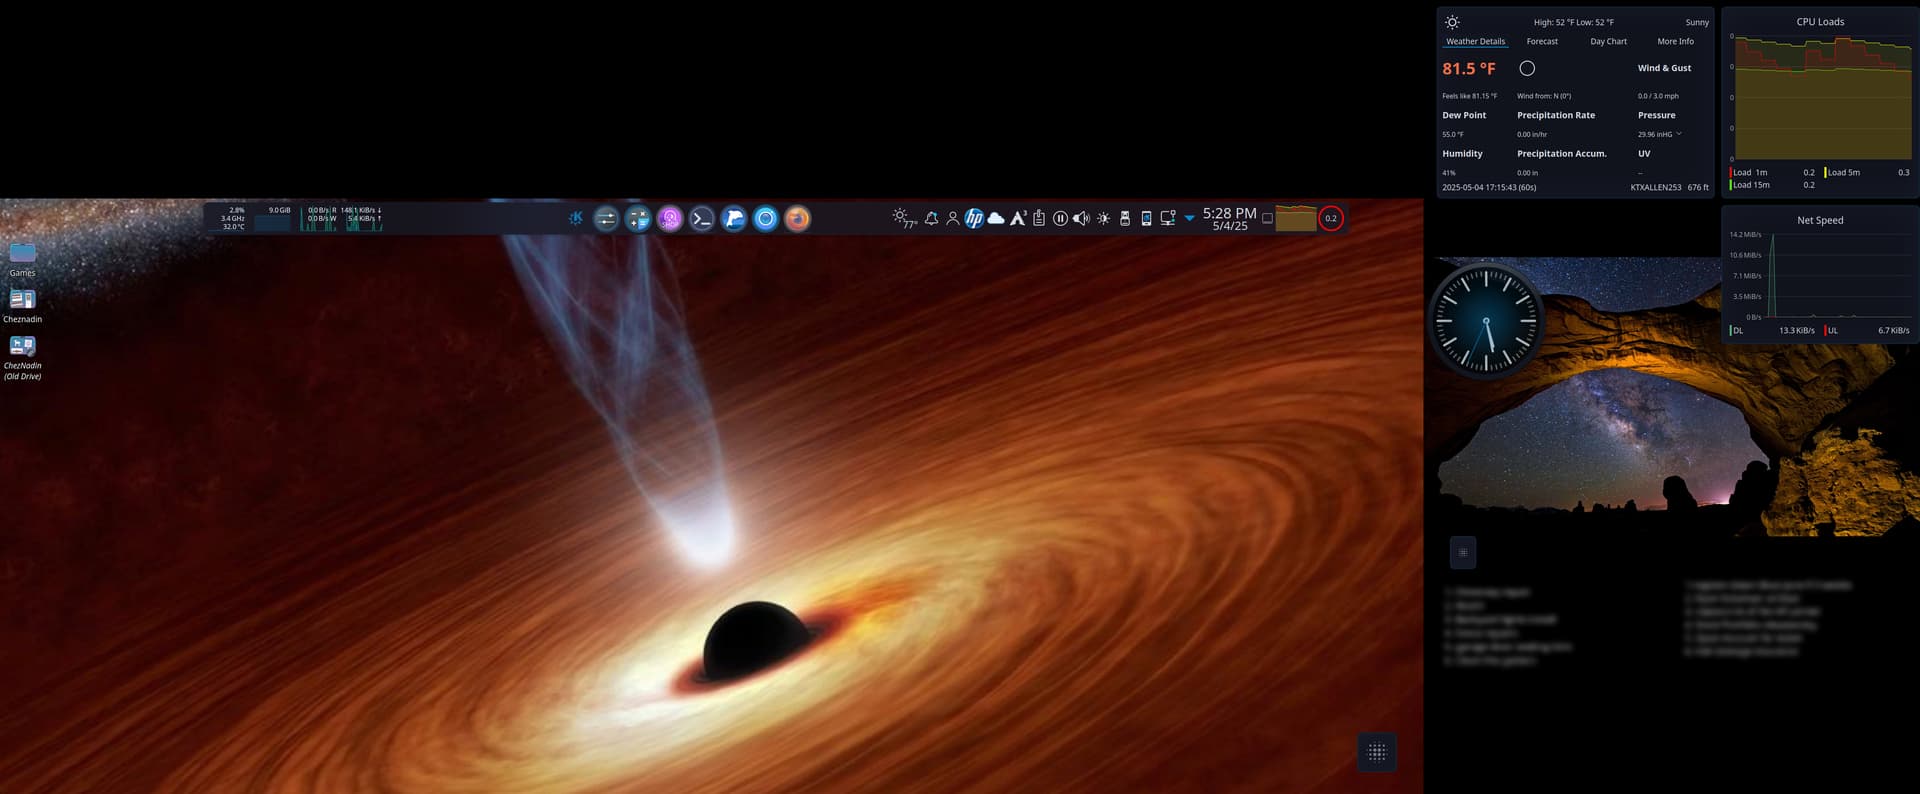Open the notifications bell icon
This screenshot has height=794, width=1920.
(x=932, y=218)
